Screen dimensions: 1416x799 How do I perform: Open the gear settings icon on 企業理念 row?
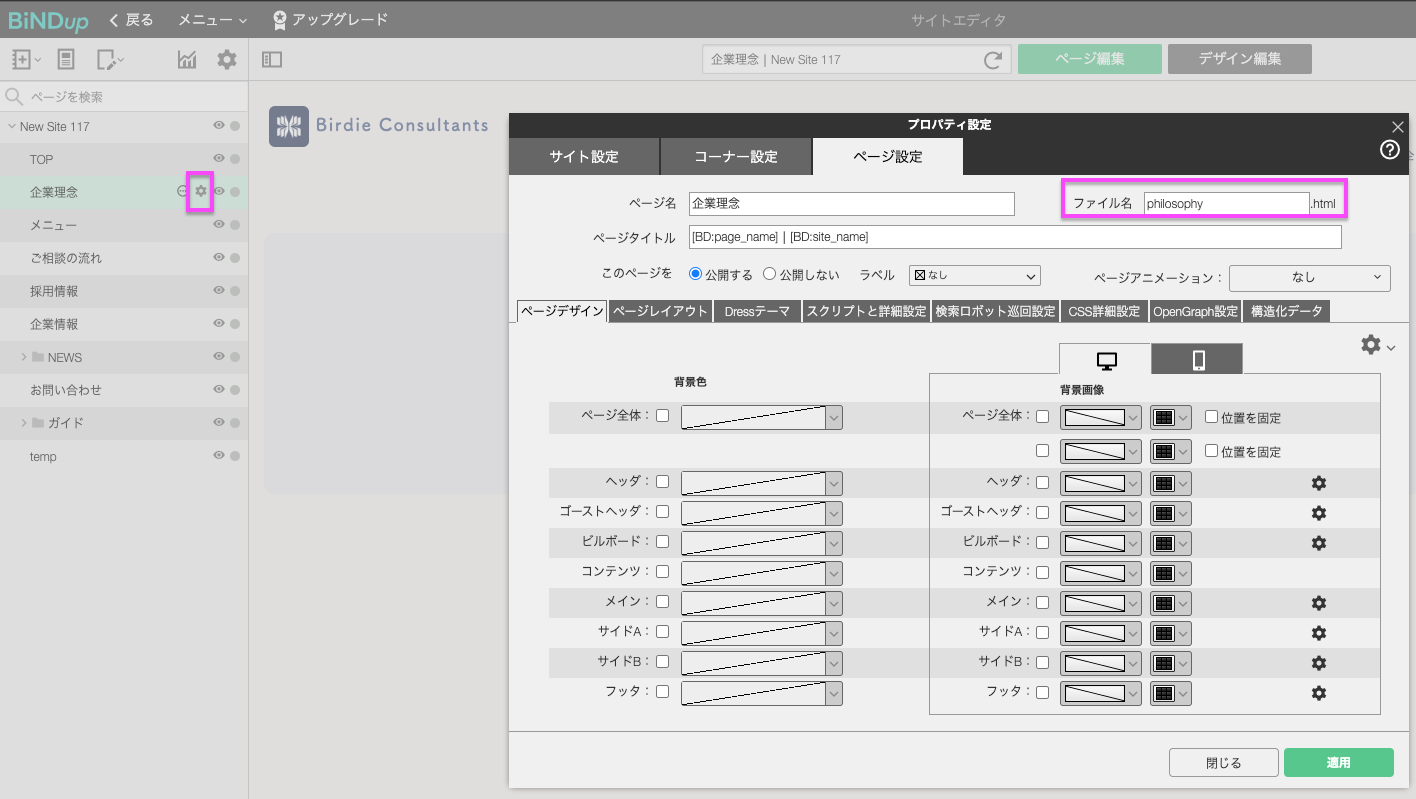(201, 191)
